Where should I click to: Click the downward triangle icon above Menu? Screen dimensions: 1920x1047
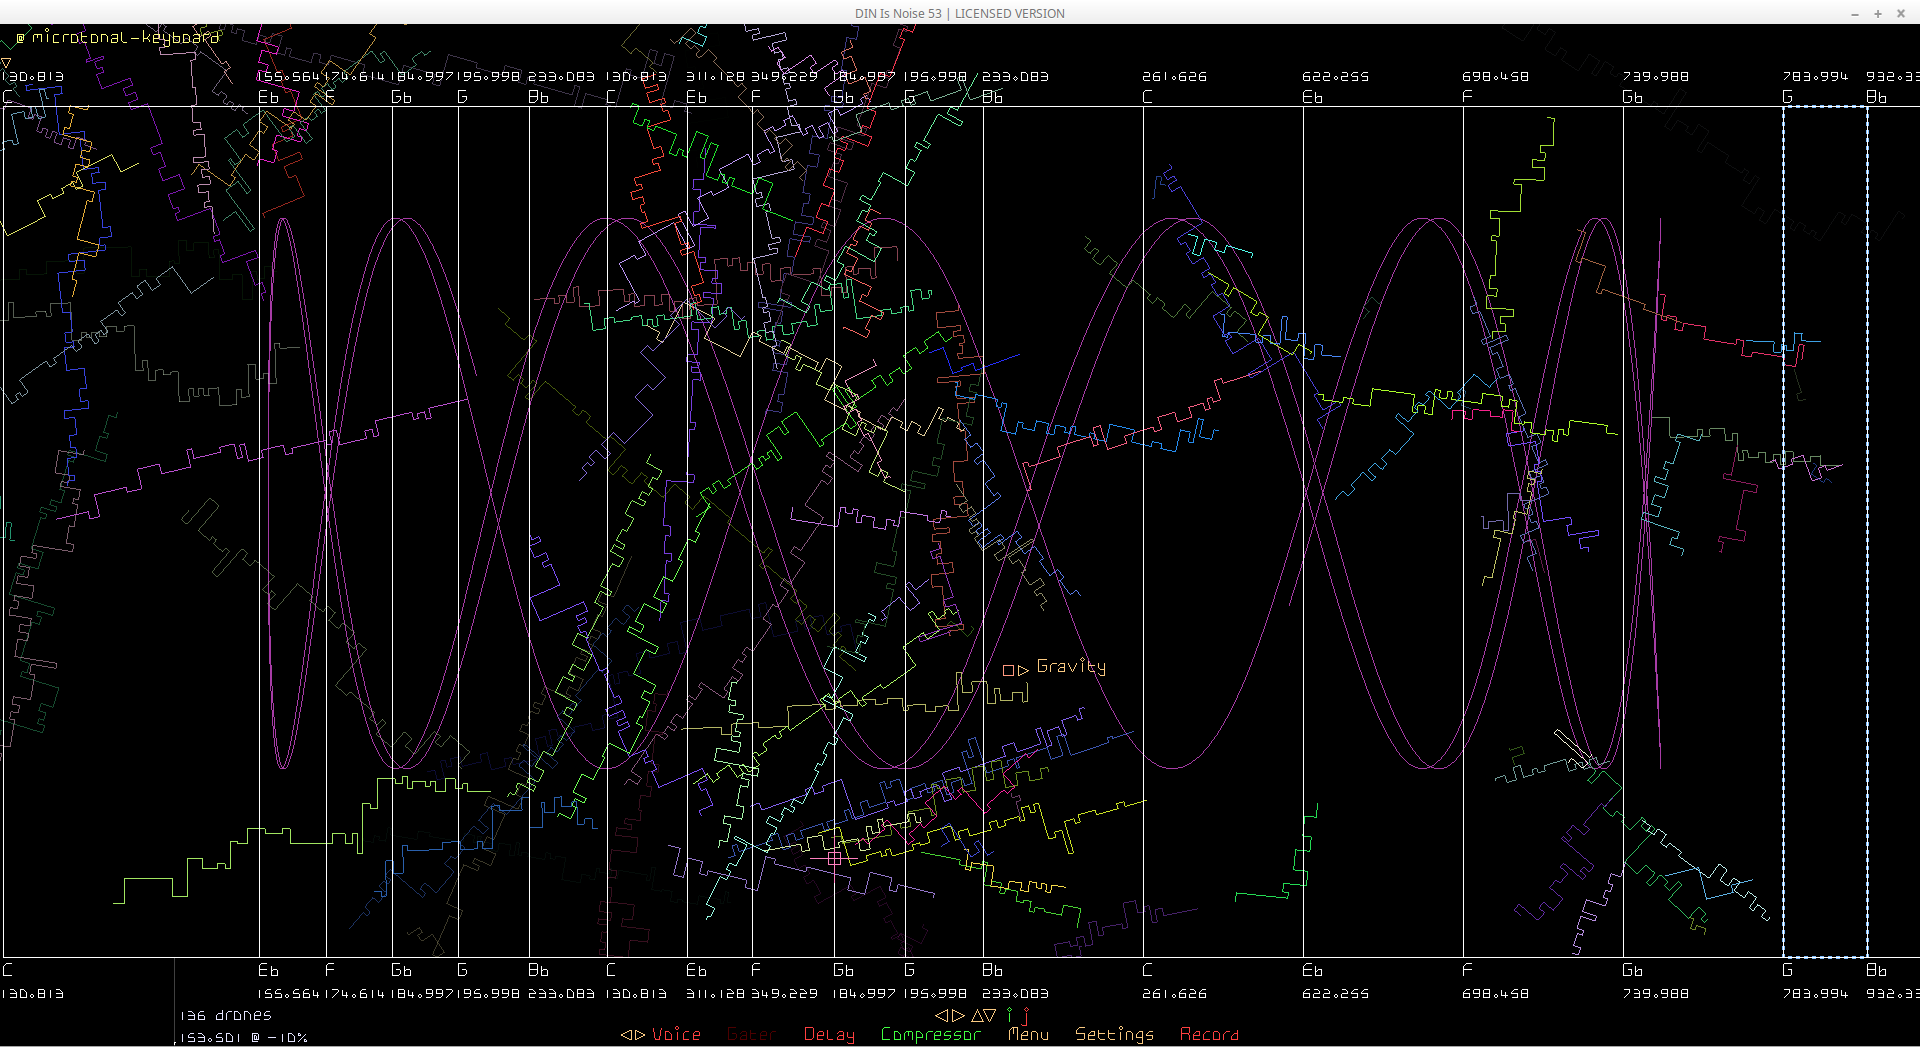point(990,1015)
